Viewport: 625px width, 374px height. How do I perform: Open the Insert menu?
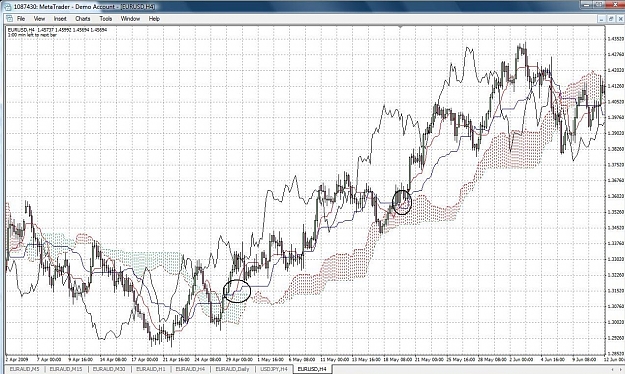[60, 19]
